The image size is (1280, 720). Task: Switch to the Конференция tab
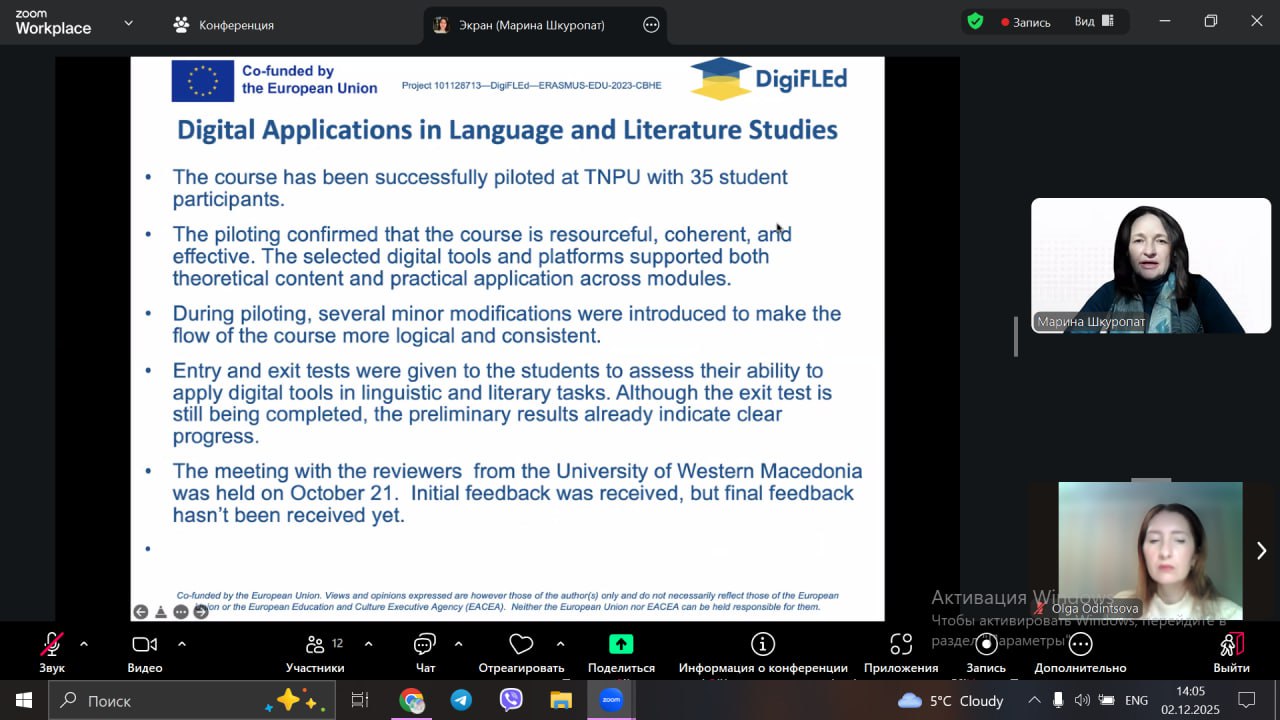224,25
